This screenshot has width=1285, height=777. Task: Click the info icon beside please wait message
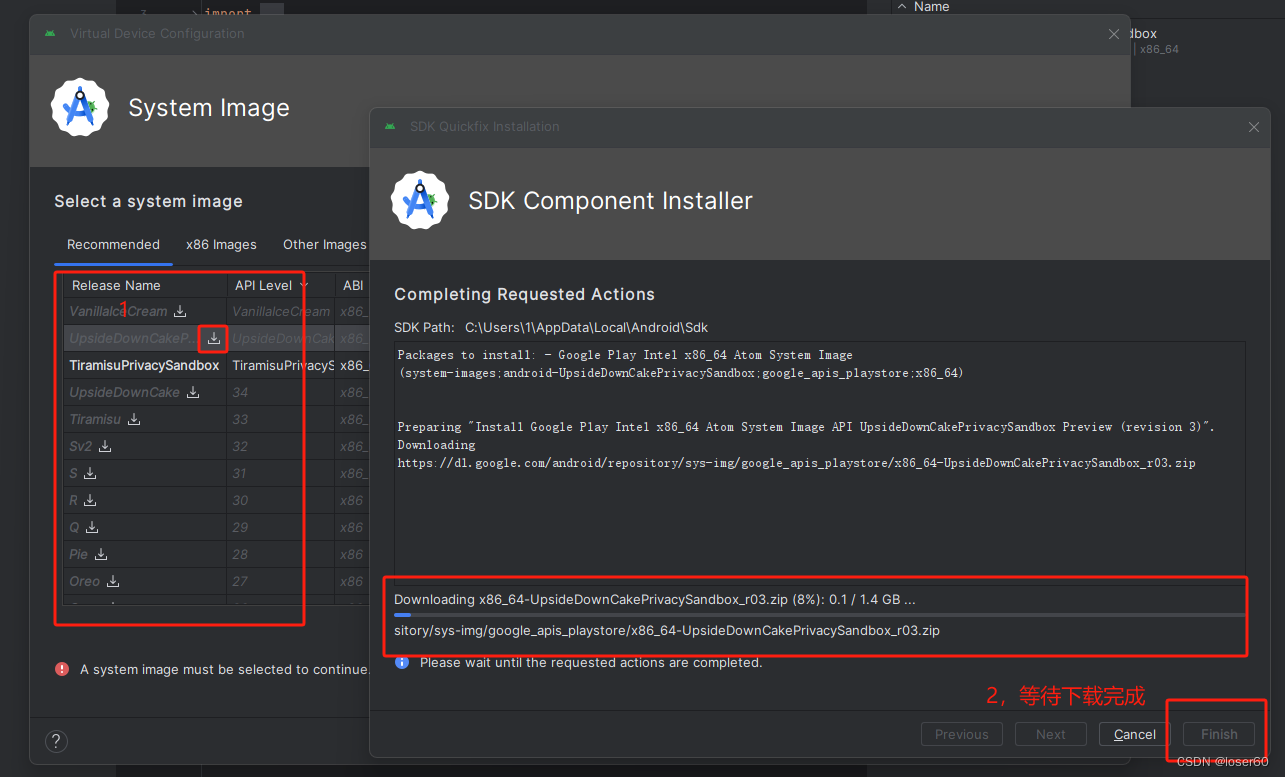402,662
